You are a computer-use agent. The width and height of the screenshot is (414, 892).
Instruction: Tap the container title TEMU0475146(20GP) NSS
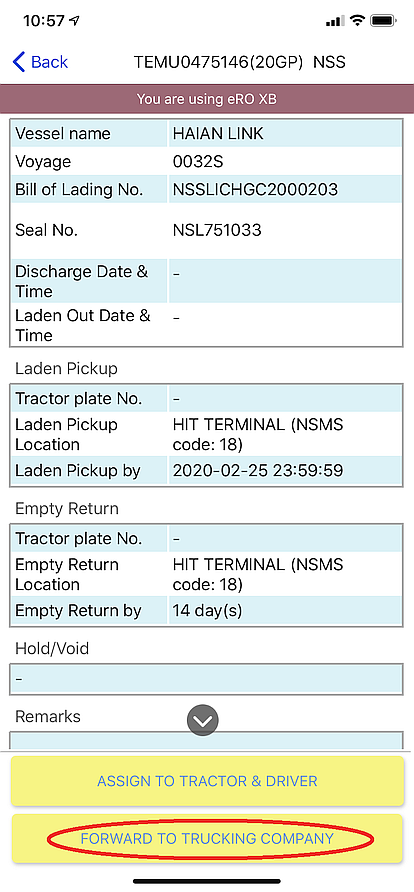pos(239,61)
